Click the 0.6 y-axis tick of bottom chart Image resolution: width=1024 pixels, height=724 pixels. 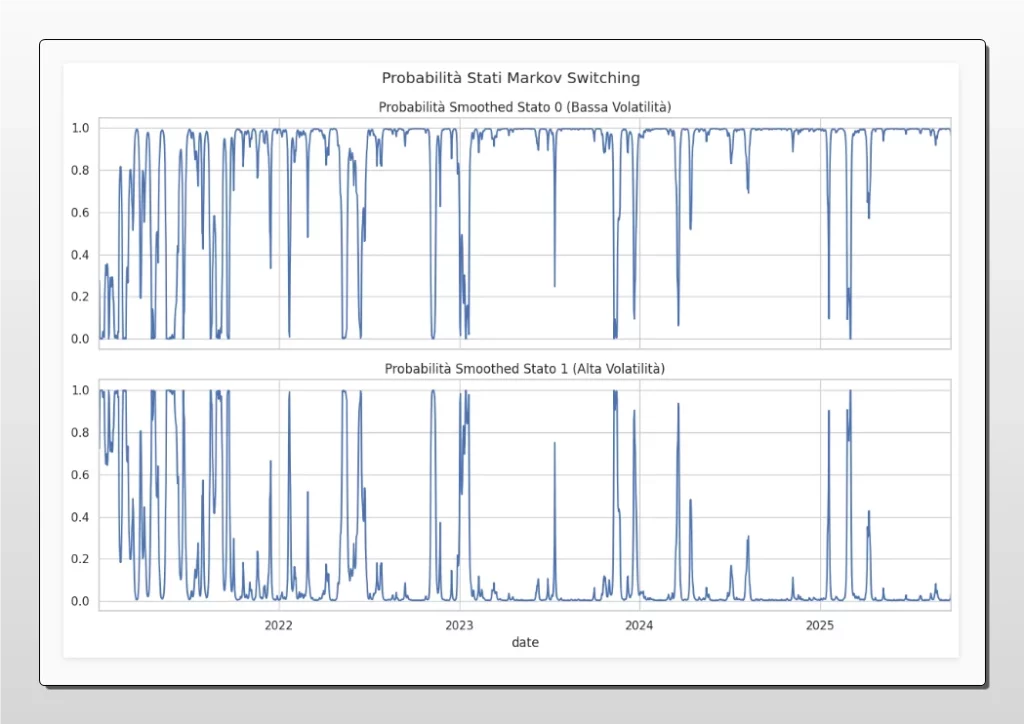(80, 475)
